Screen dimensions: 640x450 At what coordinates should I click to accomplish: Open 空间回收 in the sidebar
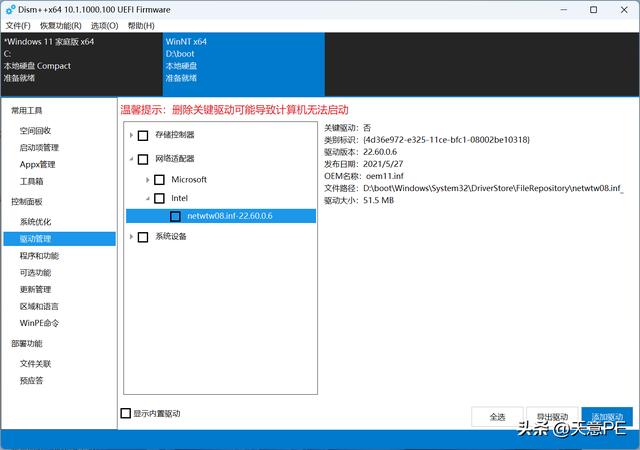click(35, 131)
